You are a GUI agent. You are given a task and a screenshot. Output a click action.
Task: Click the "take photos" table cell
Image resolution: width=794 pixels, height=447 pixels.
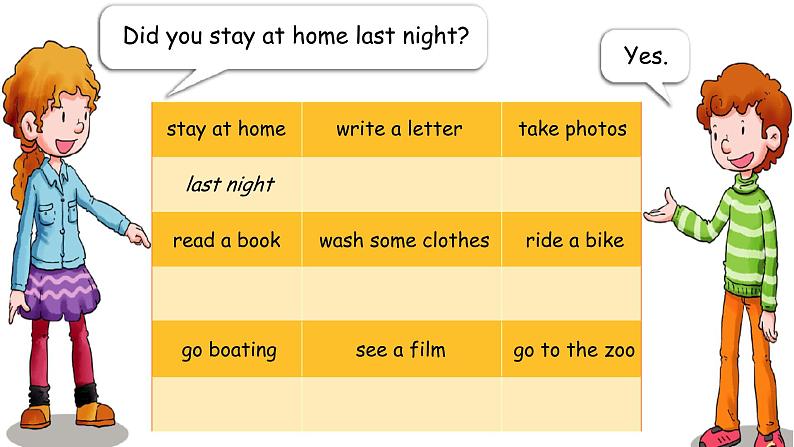[572, 129]
